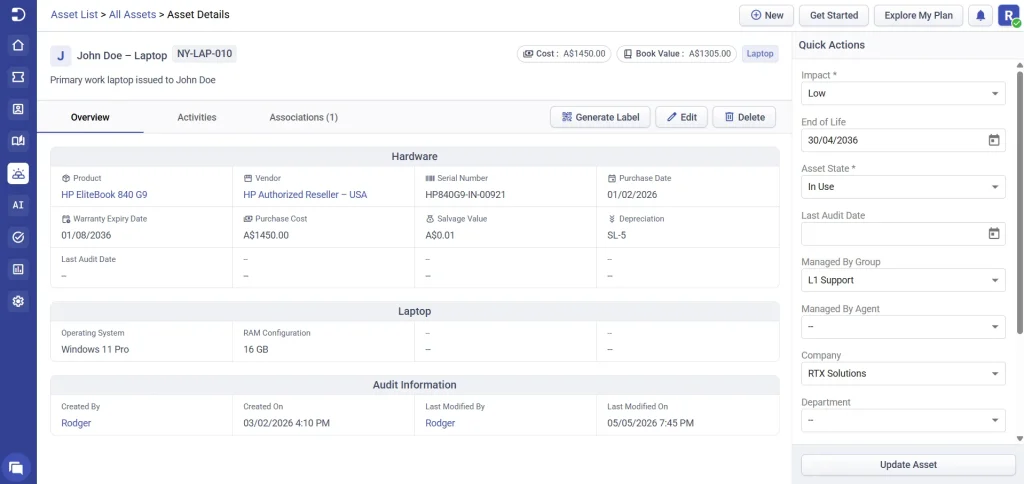Open the Assets icon in sidebar

tap(18, 173)
